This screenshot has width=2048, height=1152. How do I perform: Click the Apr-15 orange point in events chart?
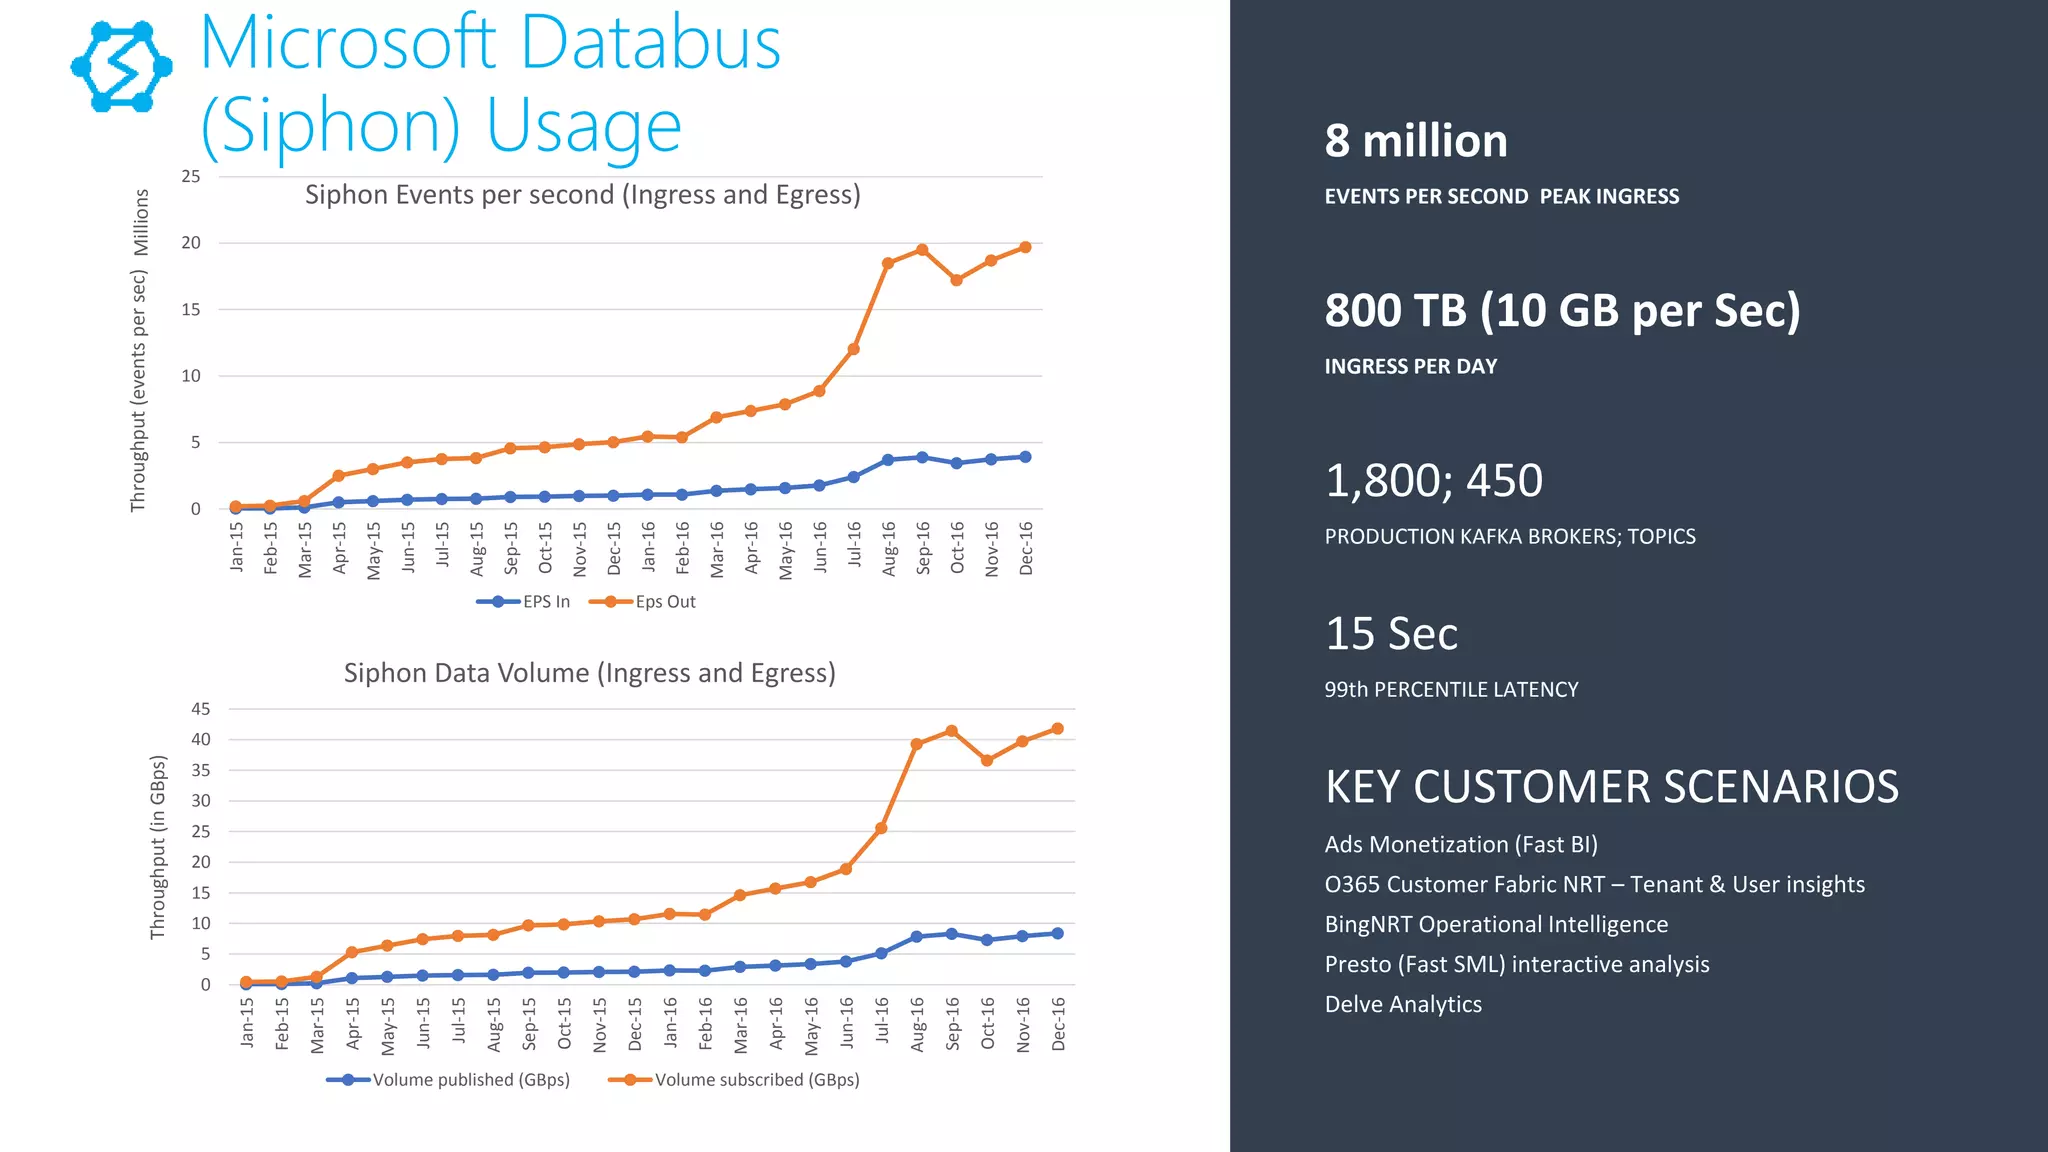point(339,476)
